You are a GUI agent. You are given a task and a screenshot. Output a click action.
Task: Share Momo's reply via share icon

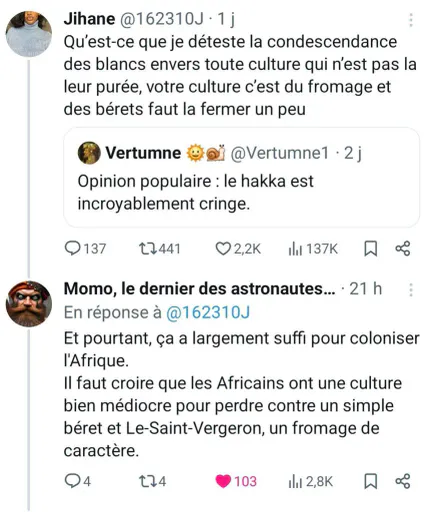(403, 481)
